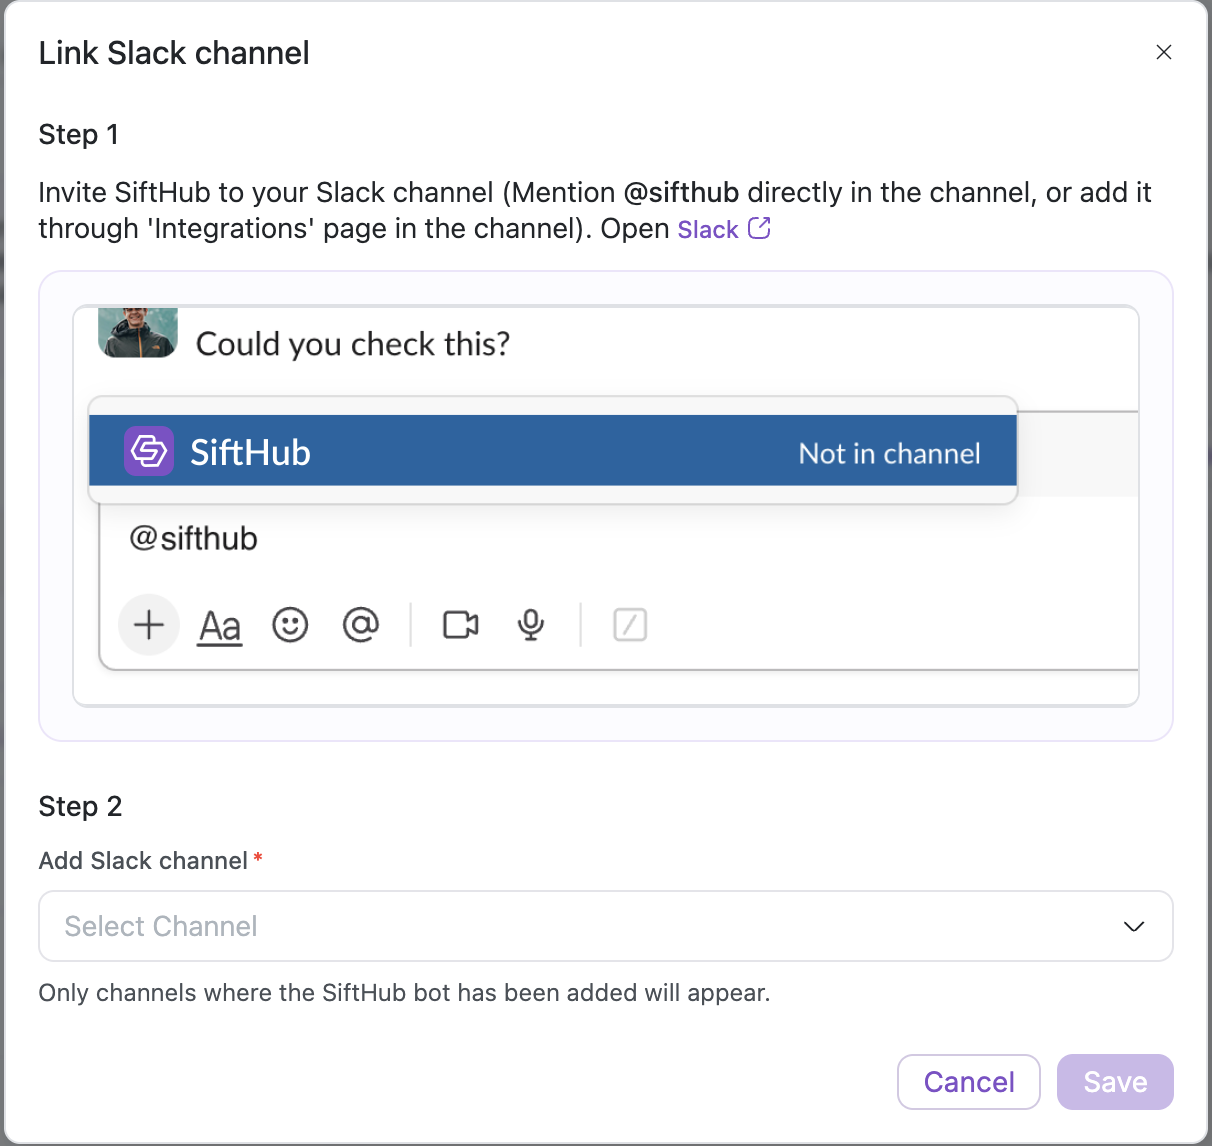
Task: Click the video camera clip icon
Action: pos(460,625)
